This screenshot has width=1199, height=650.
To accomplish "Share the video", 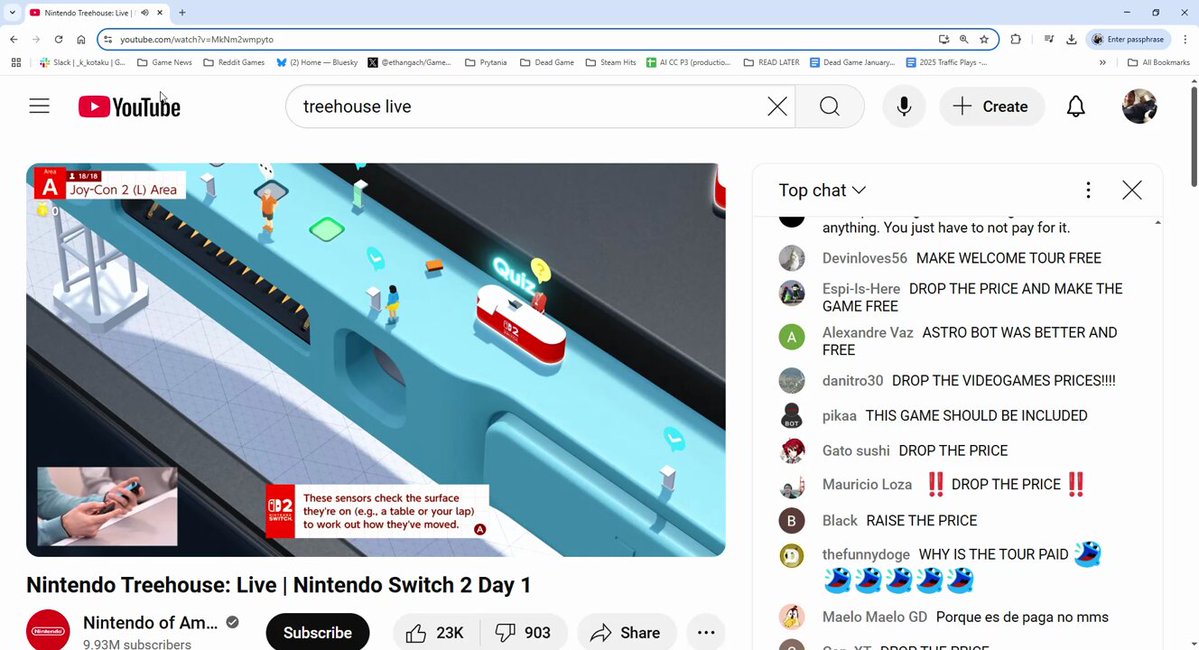I will (x=627, y=632).
